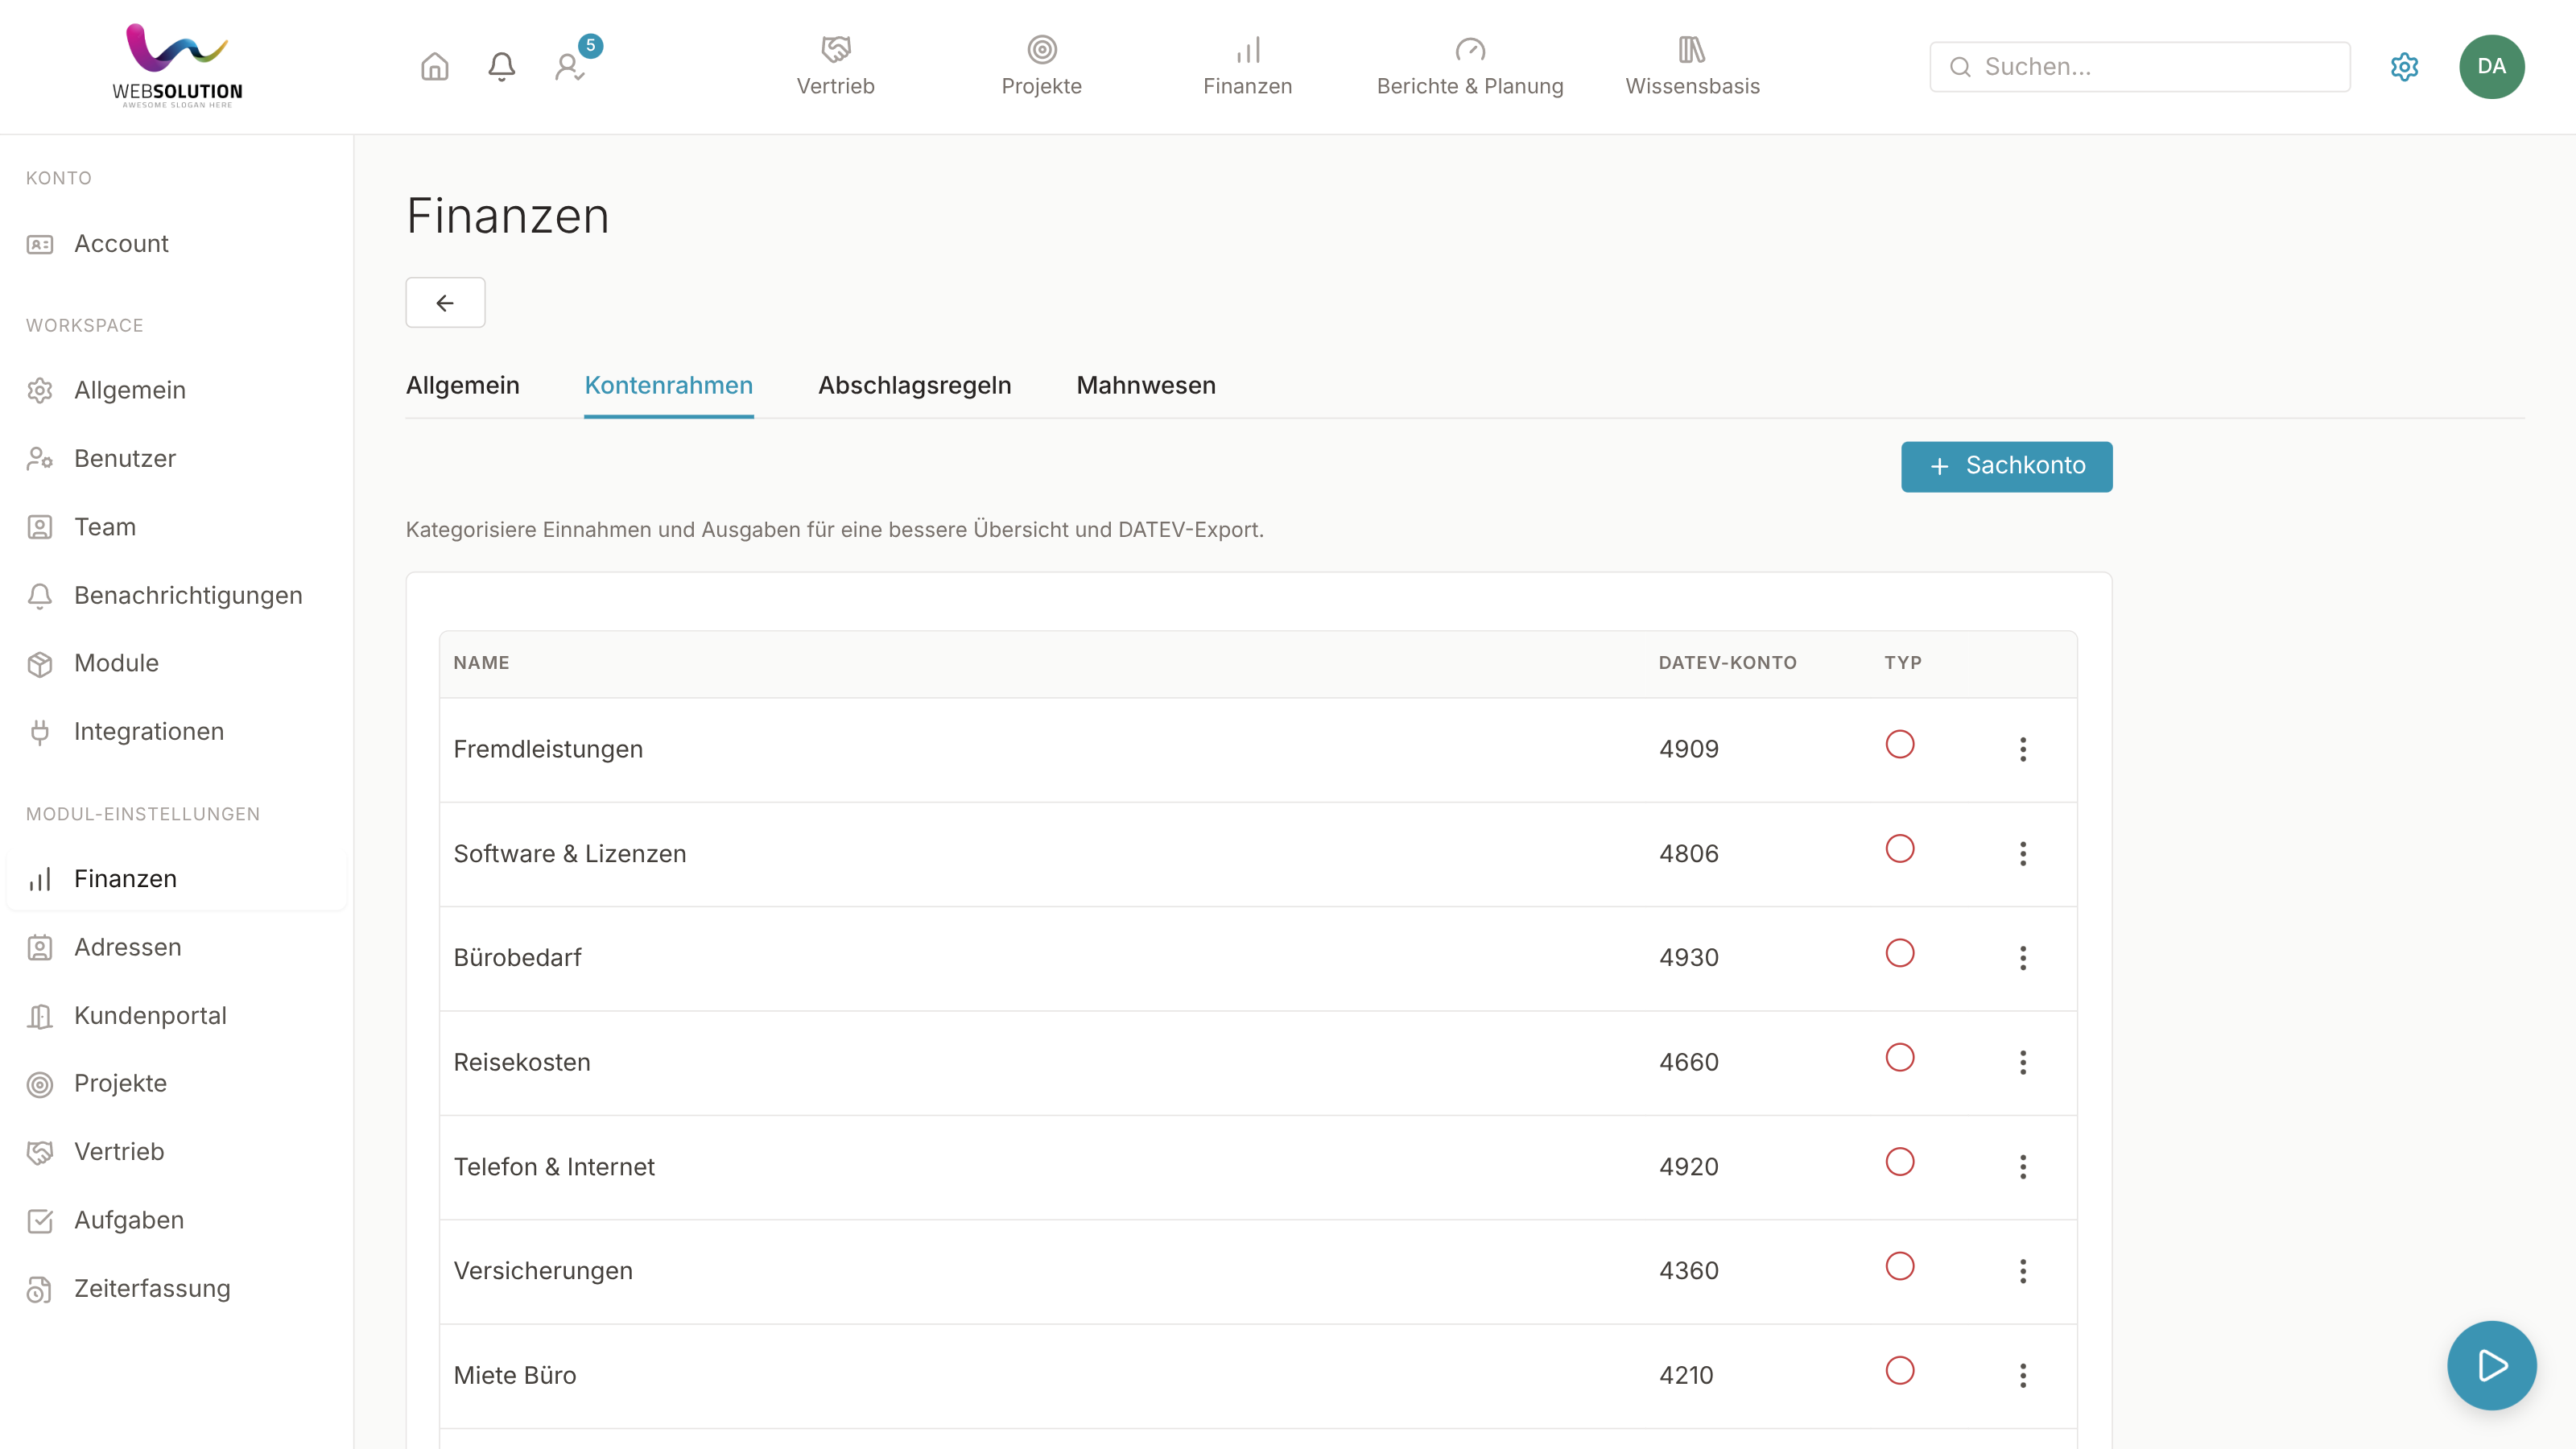Select the Fremdleistungen account name

coord(548,750)
